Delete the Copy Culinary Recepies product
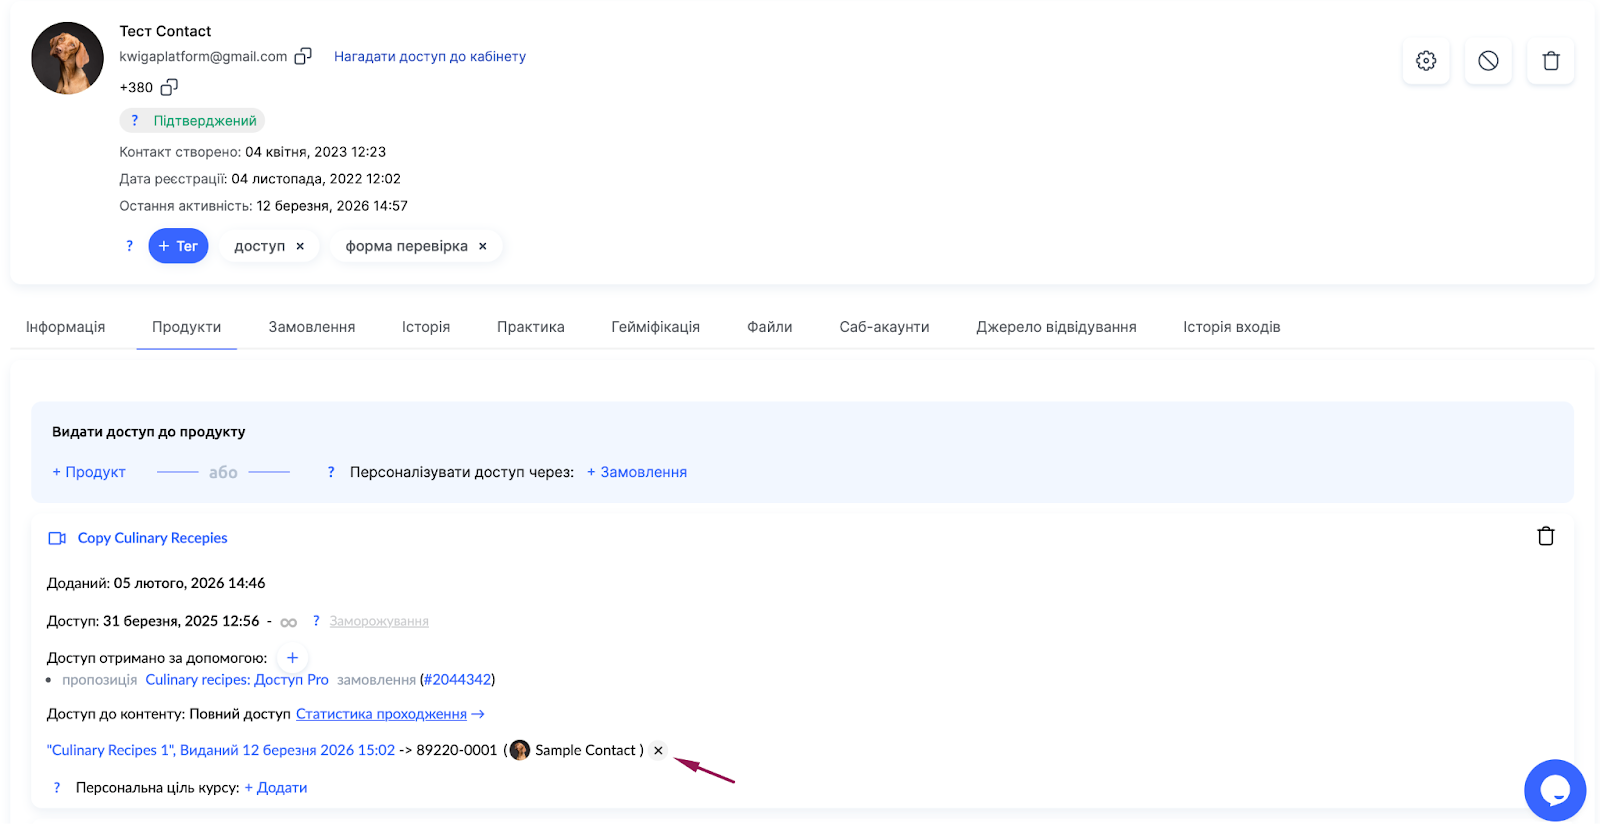 pos(1545,536)
